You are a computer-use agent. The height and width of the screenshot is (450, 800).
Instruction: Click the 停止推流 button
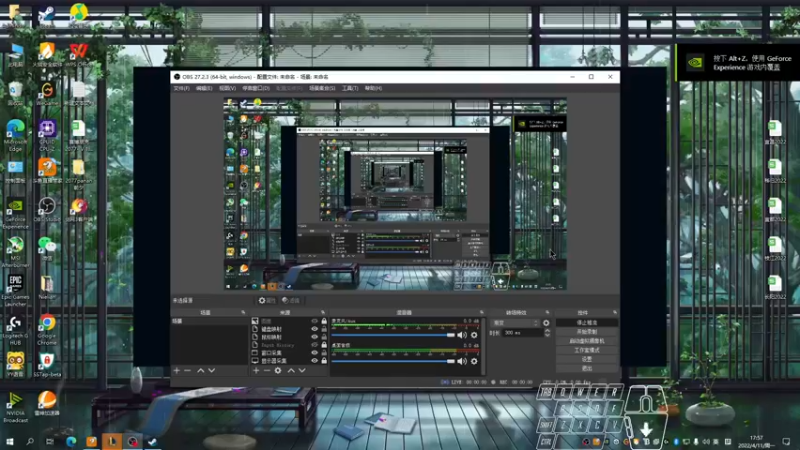[587, 323]
